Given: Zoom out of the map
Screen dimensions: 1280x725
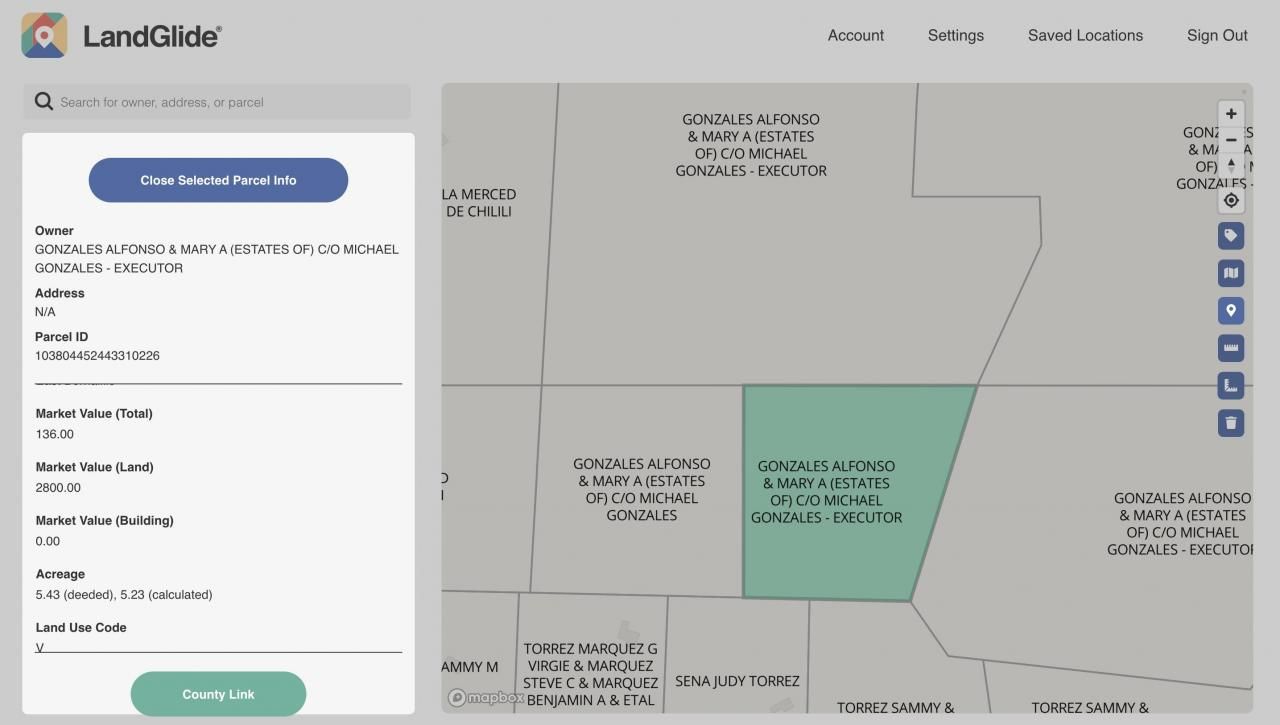Looking at the screenshot, I should (x=1231, y=140).
